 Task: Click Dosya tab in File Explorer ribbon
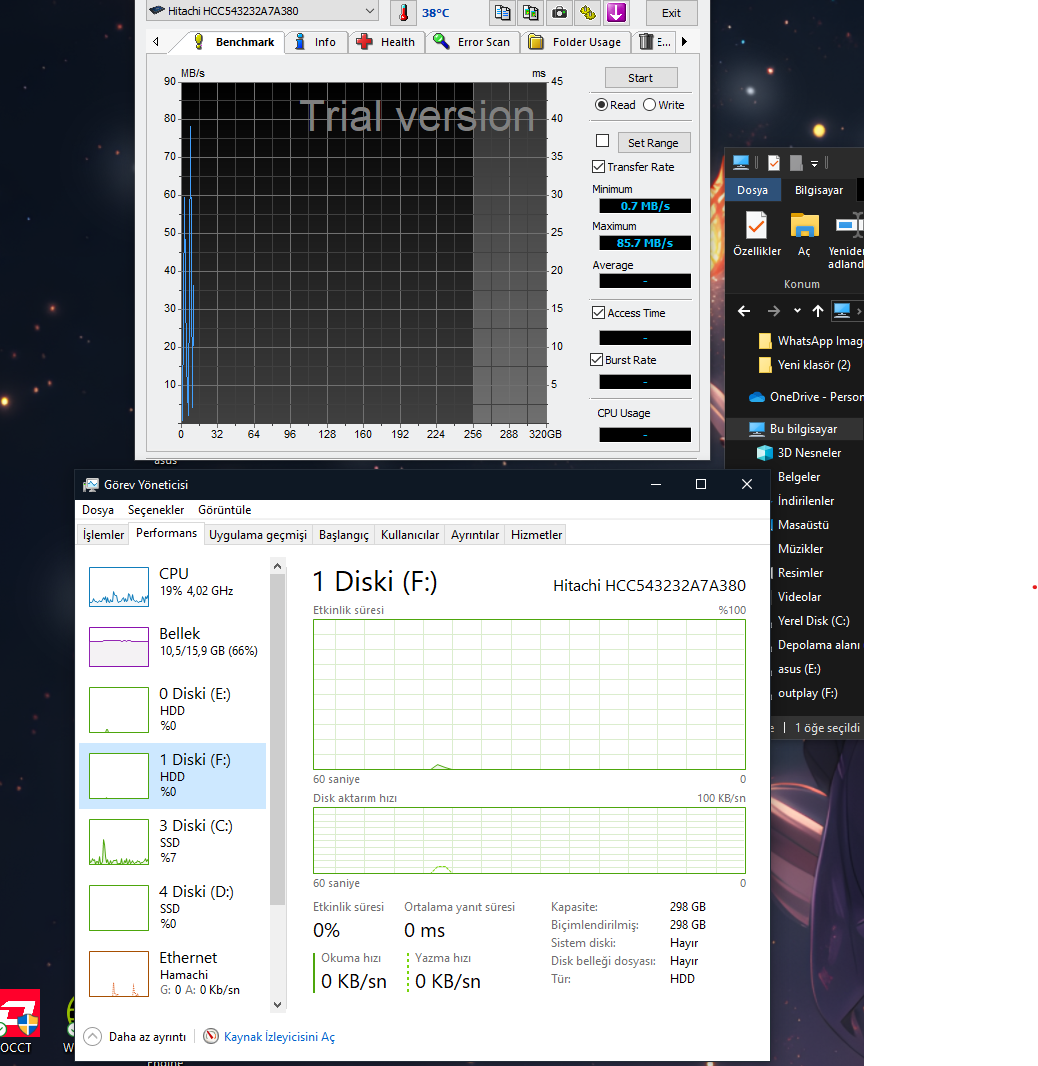click(x=752, y=190)
